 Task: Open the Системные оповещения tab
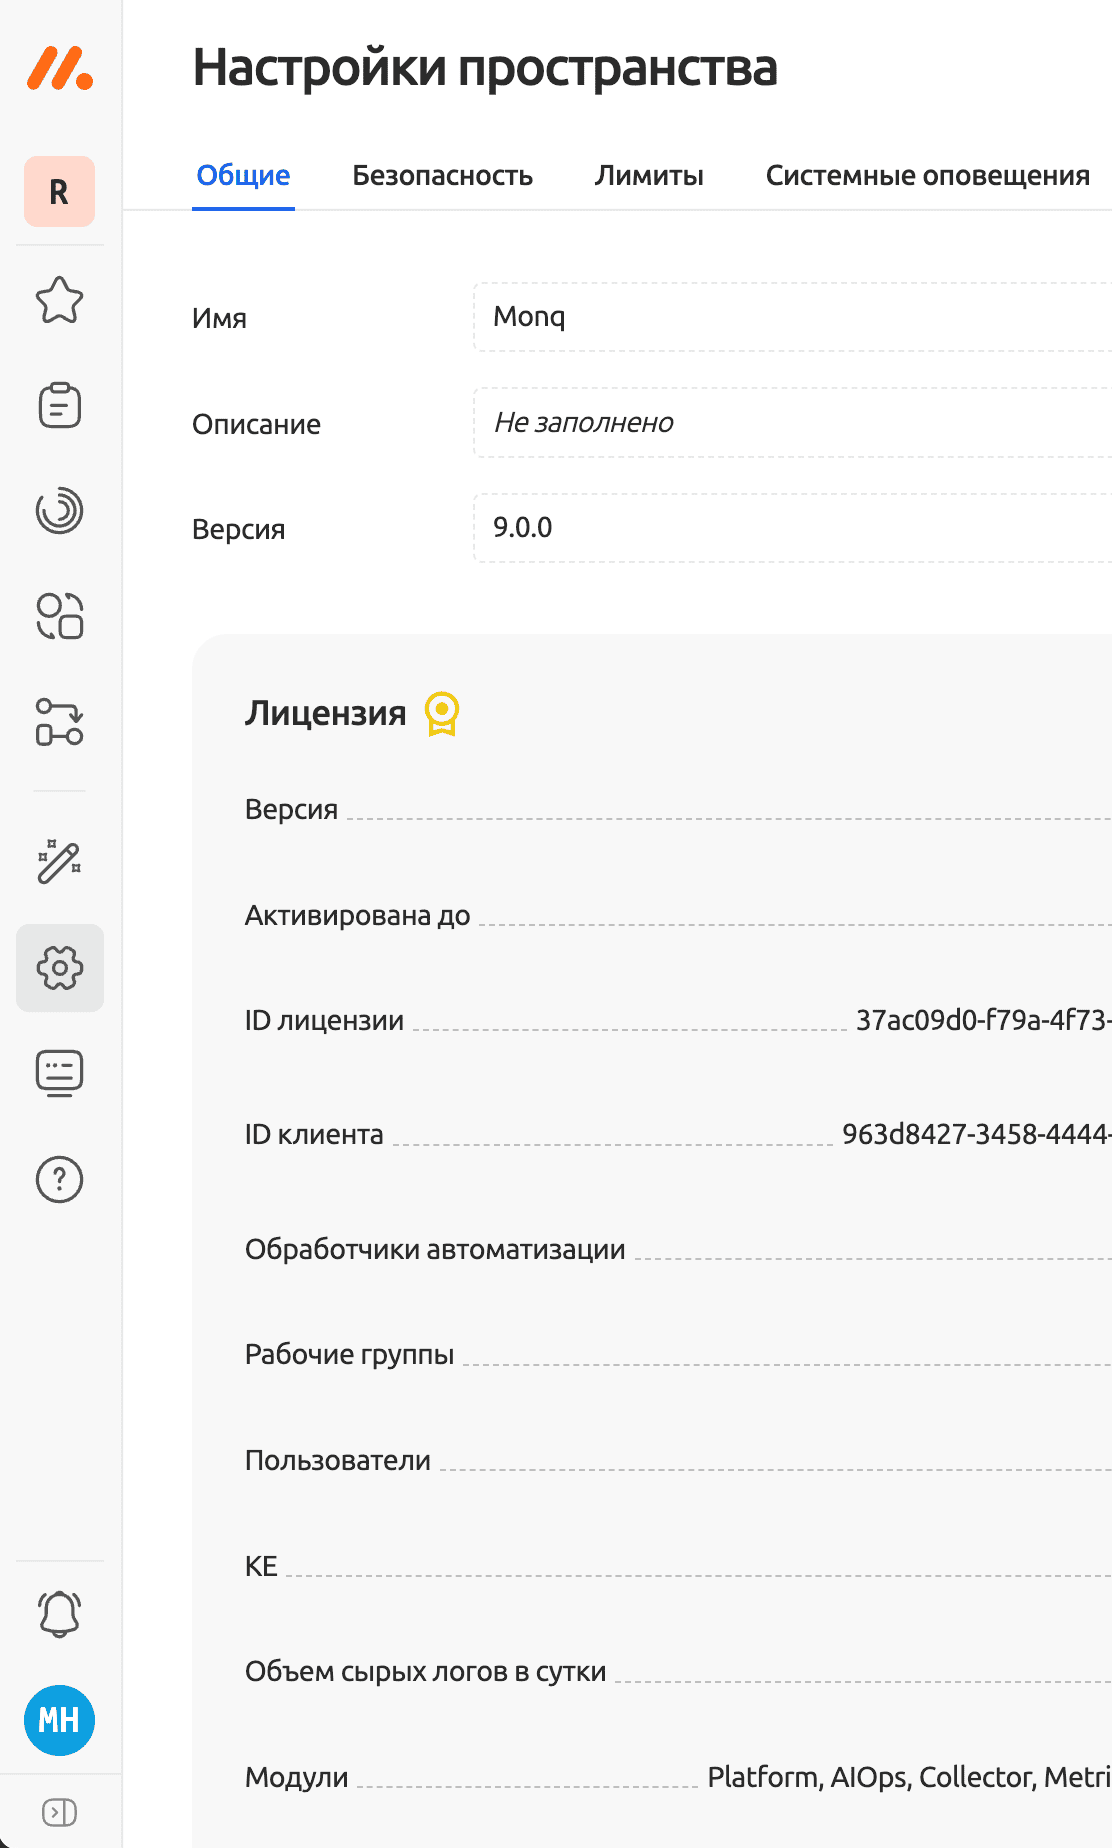tap(927, 176)
